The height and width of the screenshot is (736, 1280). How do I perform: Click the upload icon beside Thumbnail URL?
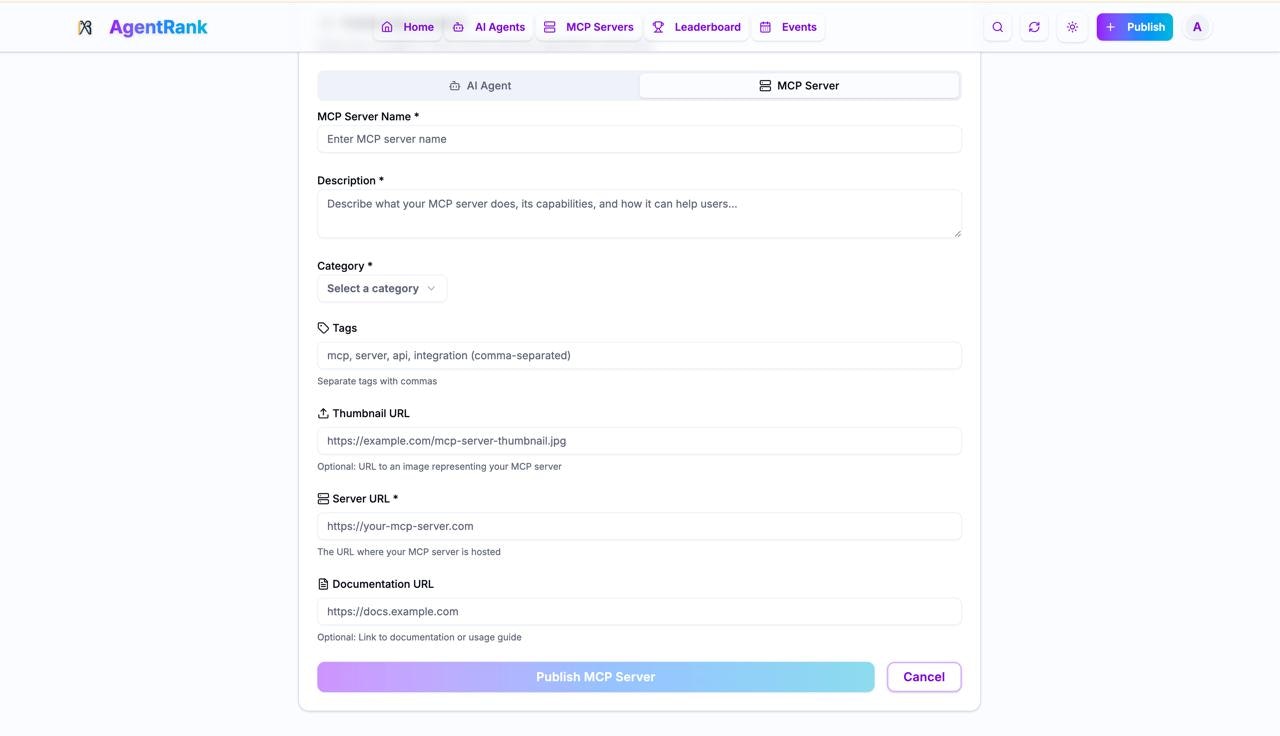(323, 413)
